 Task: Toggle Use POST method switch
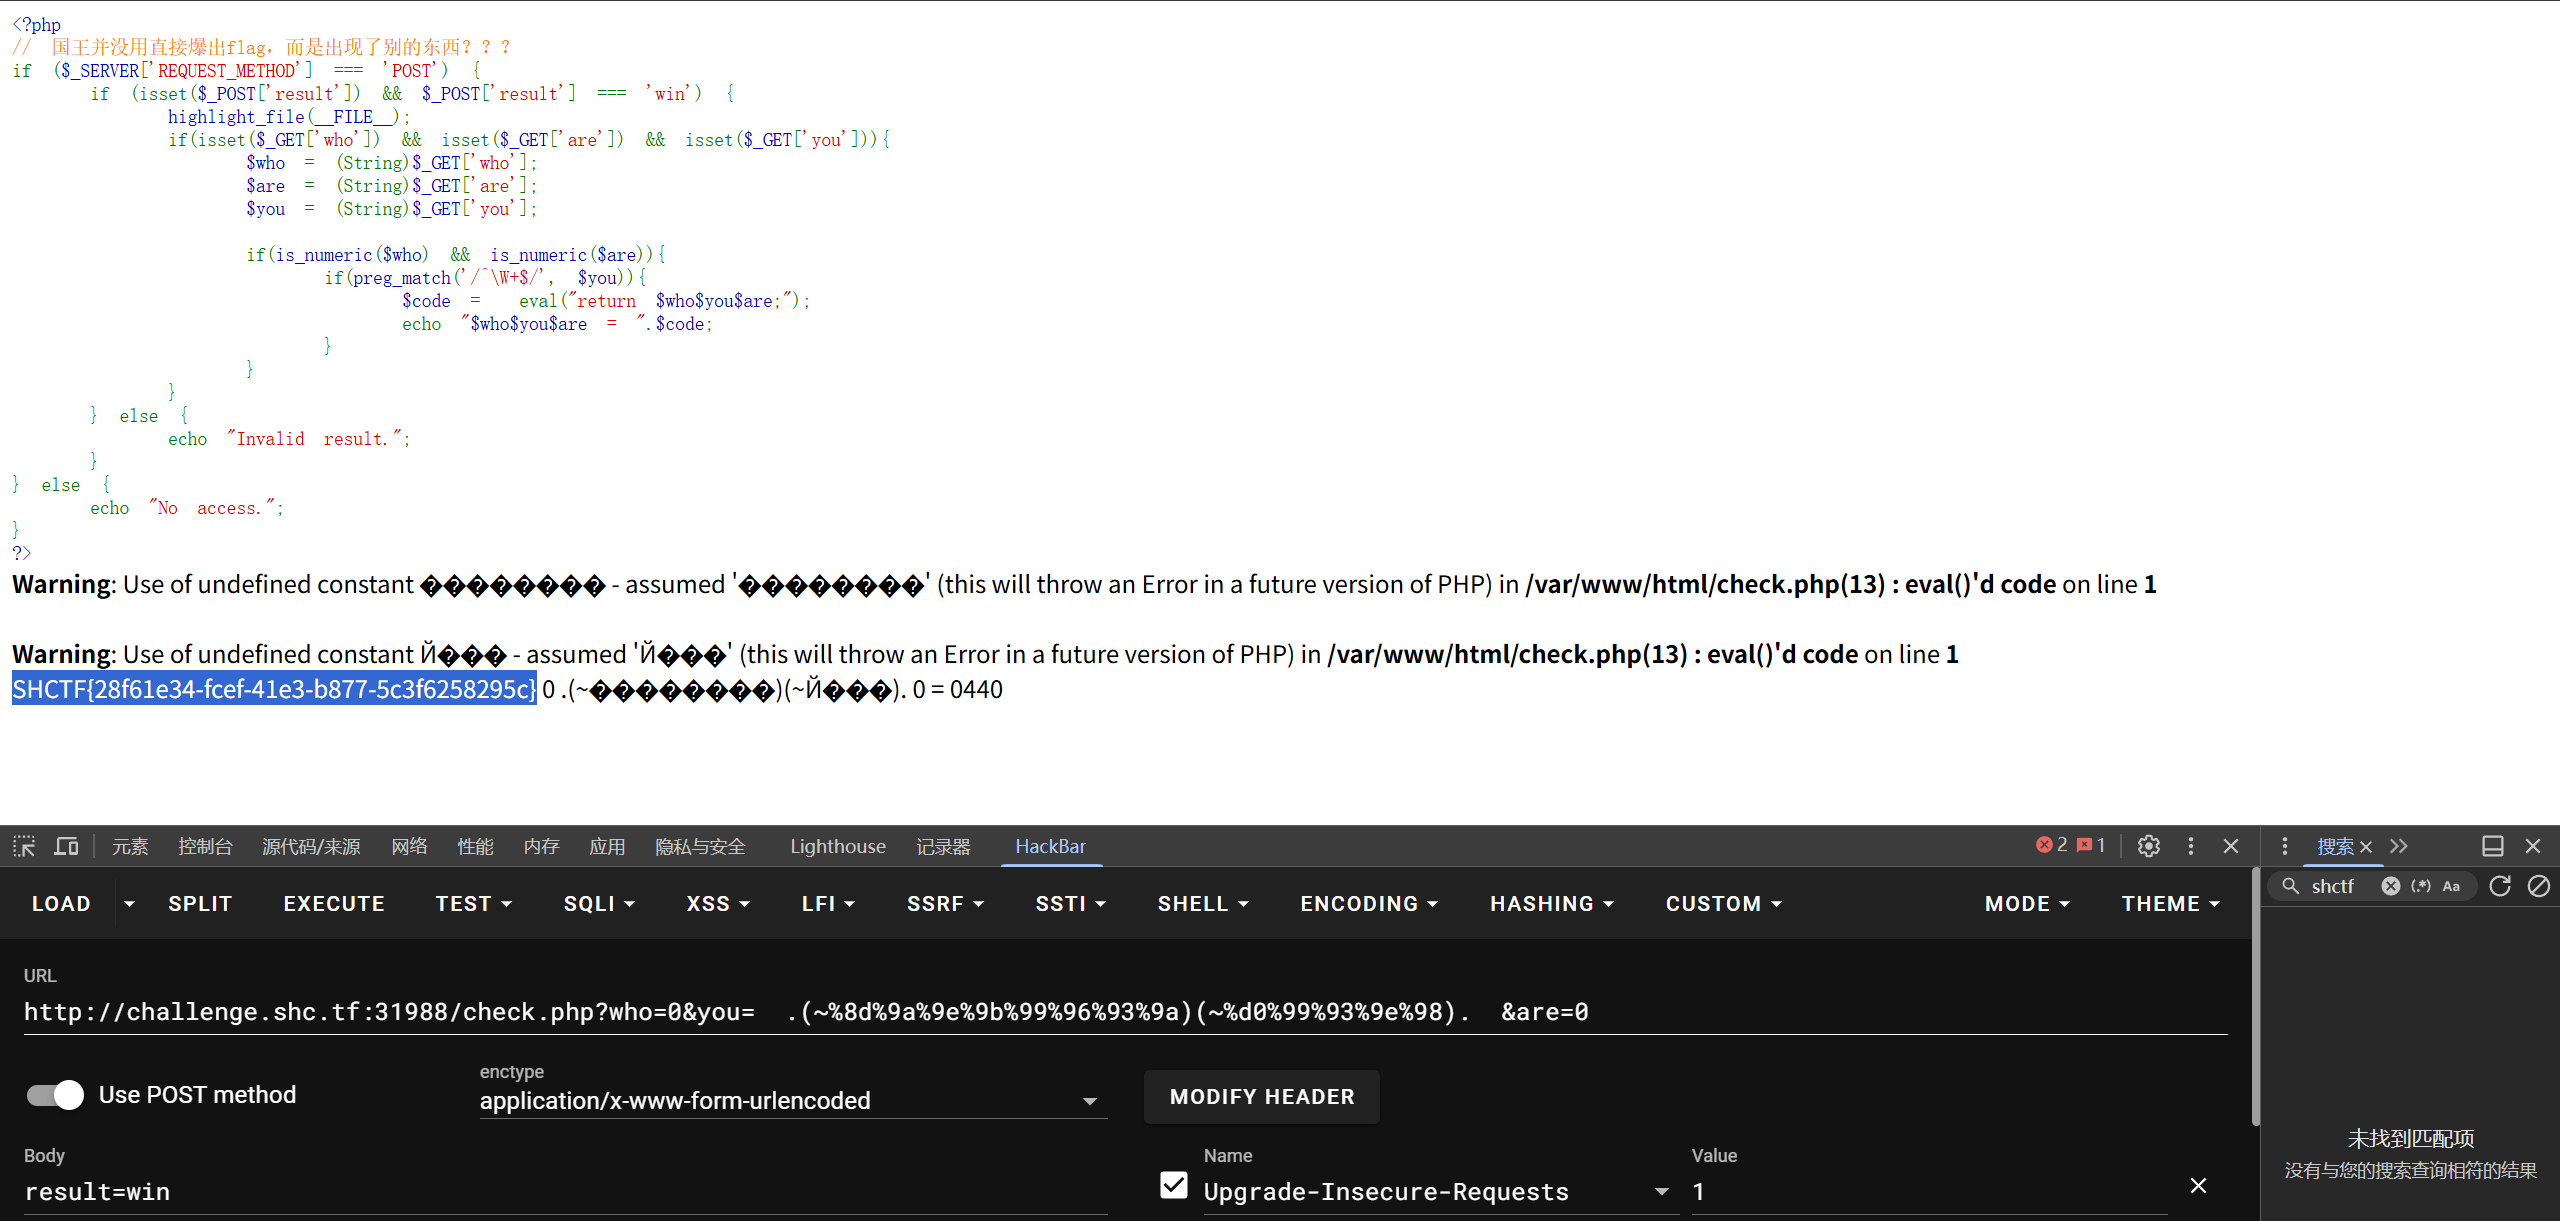(x=55, y=1095)
